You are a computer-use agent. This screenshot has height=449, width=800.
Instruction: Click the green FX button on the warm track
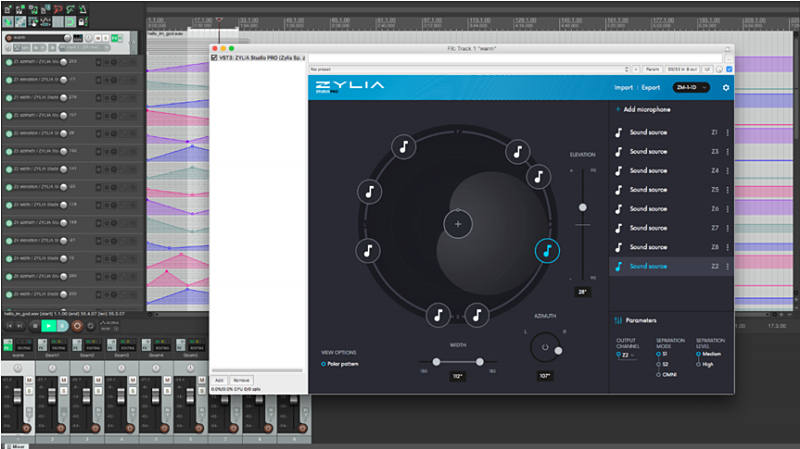pos(115,38)
